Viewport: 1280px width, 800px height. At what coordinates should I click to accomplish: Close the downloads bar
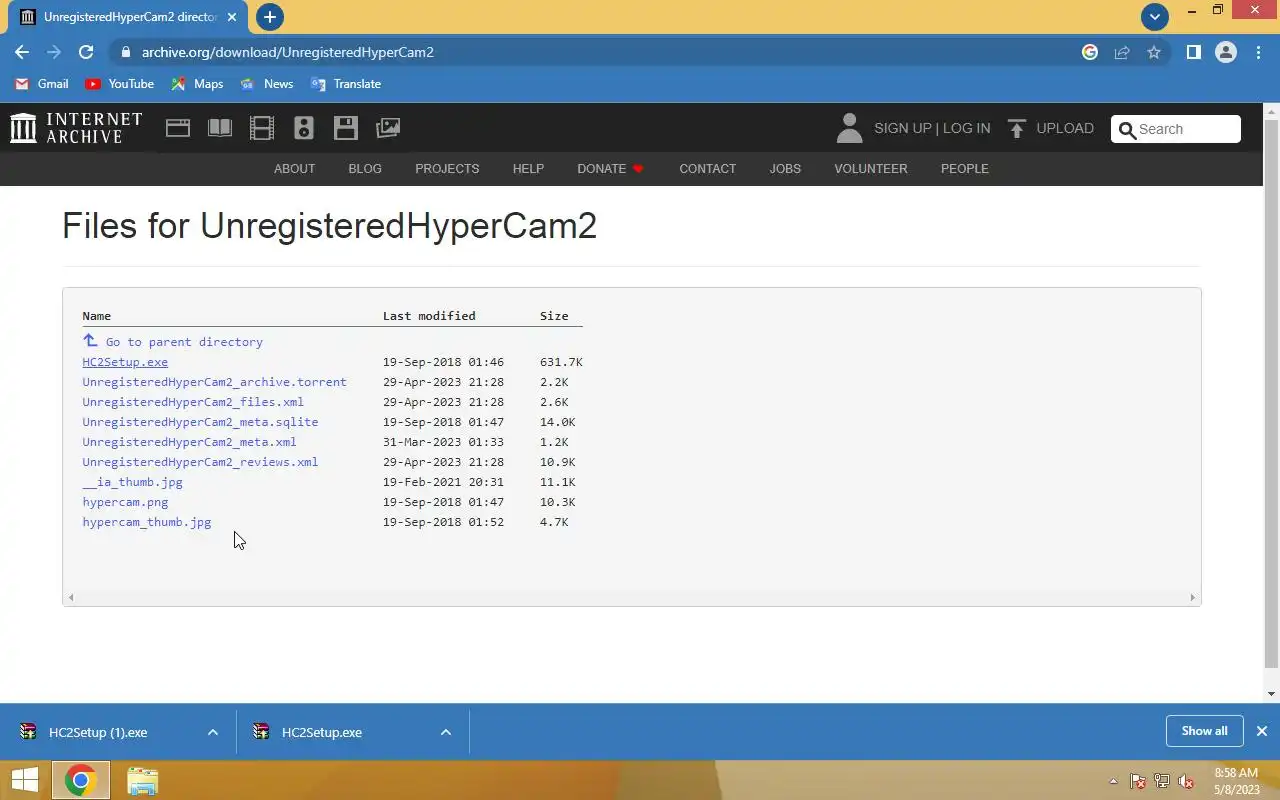(1262, 731)
